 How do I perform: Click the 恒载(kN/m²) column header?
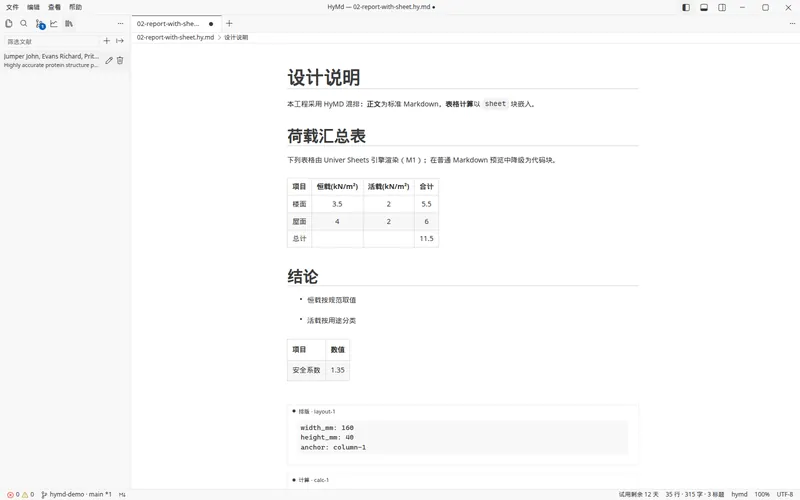click(x=337, y=186)
